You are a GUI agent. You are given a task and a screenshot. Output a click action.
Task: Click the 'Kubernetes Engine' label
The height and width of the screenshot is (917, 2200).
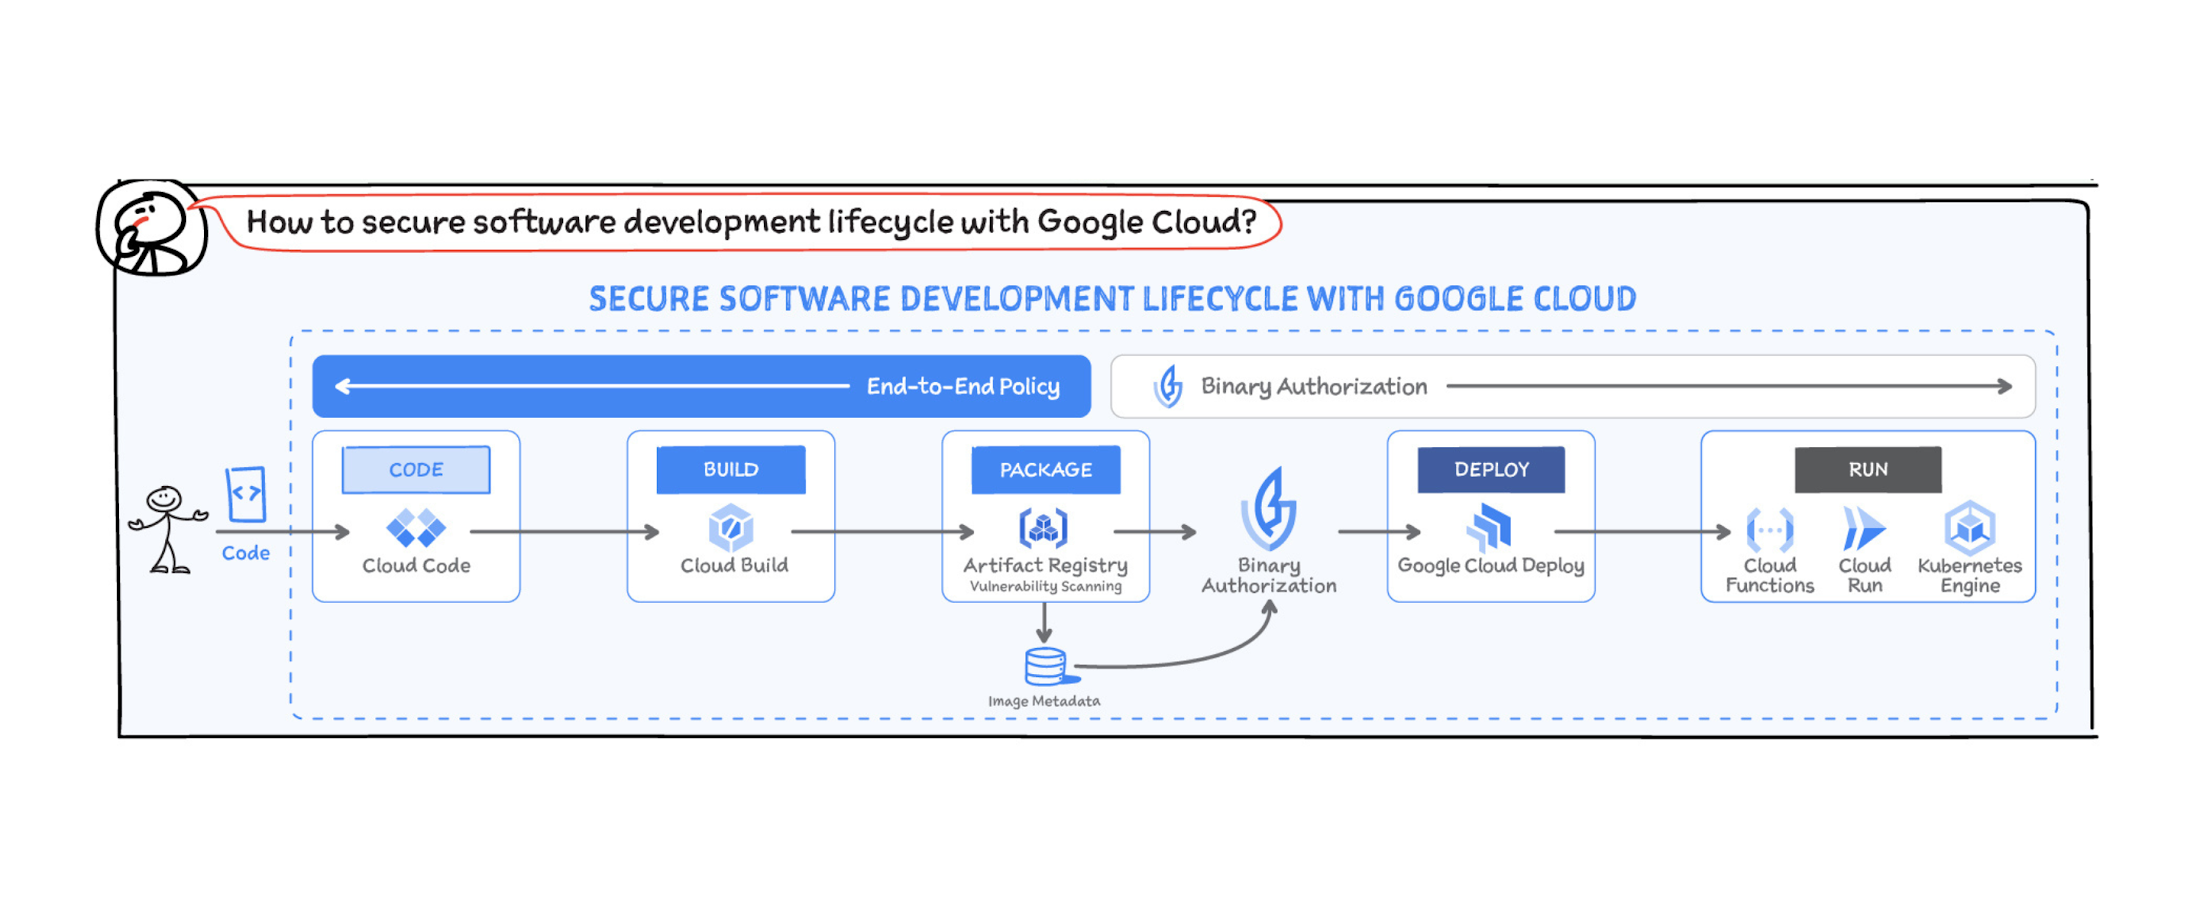tap(1970, 575)
